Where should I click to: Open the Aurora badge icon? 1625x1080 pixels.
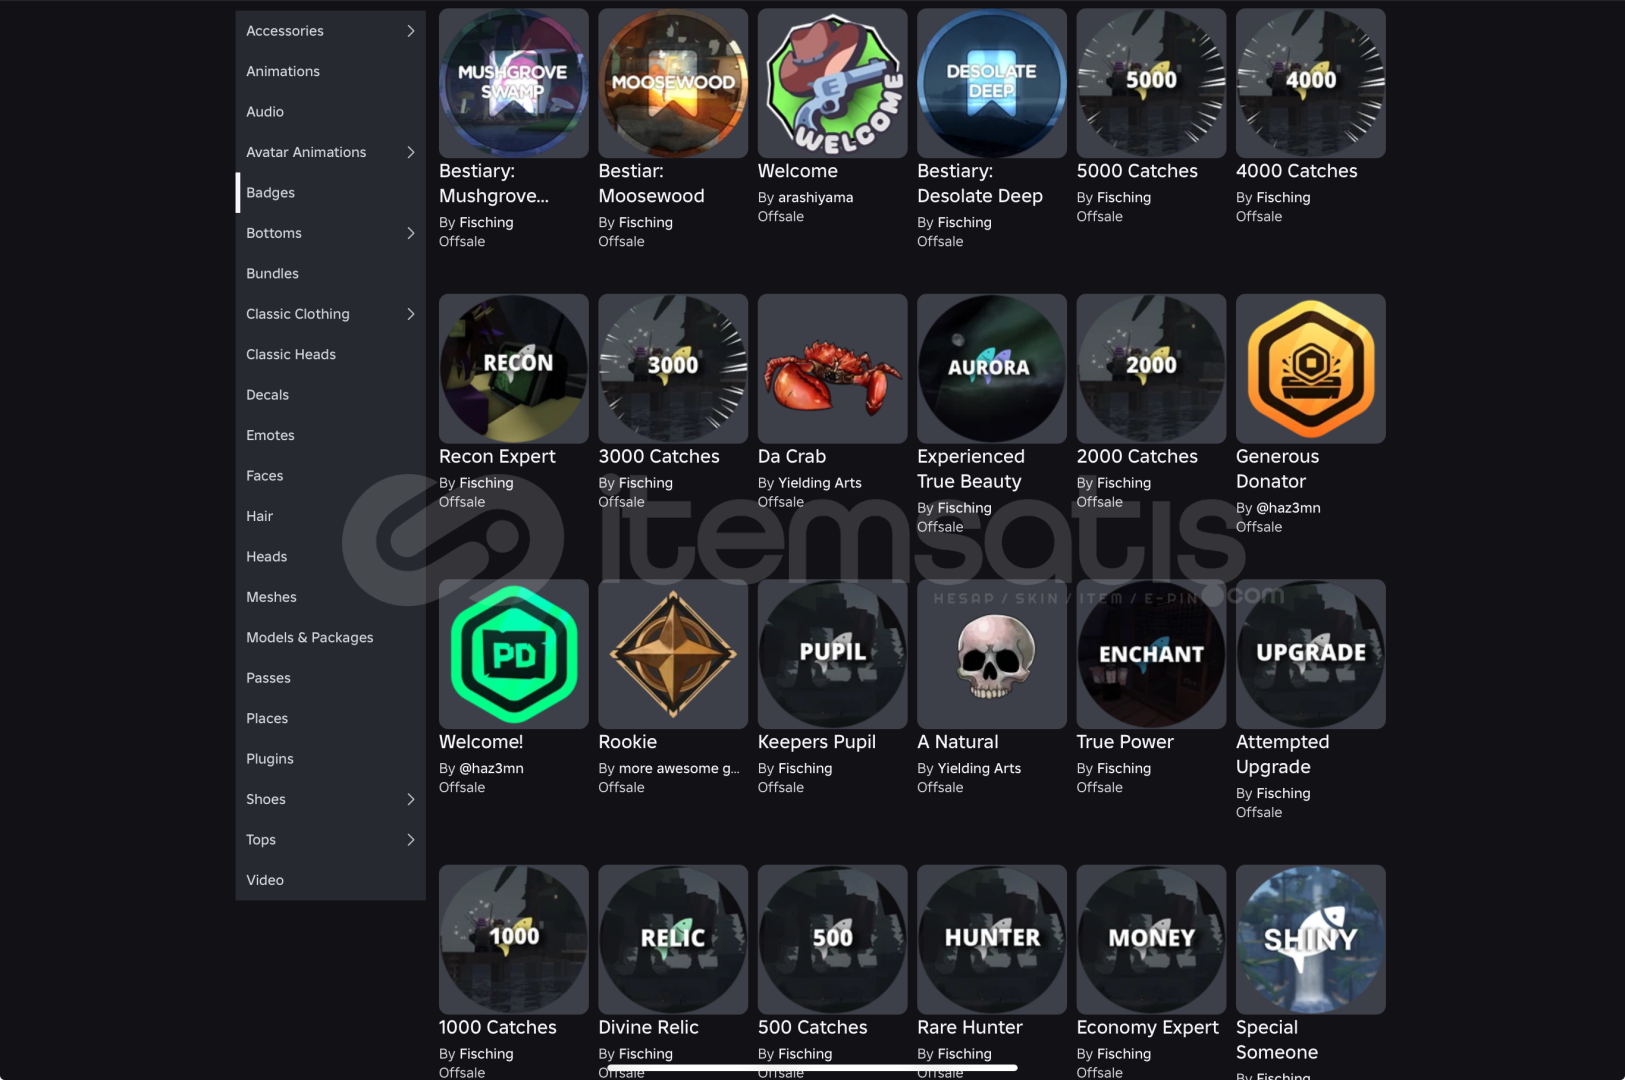pyautogui.click(x=992, y=369)
